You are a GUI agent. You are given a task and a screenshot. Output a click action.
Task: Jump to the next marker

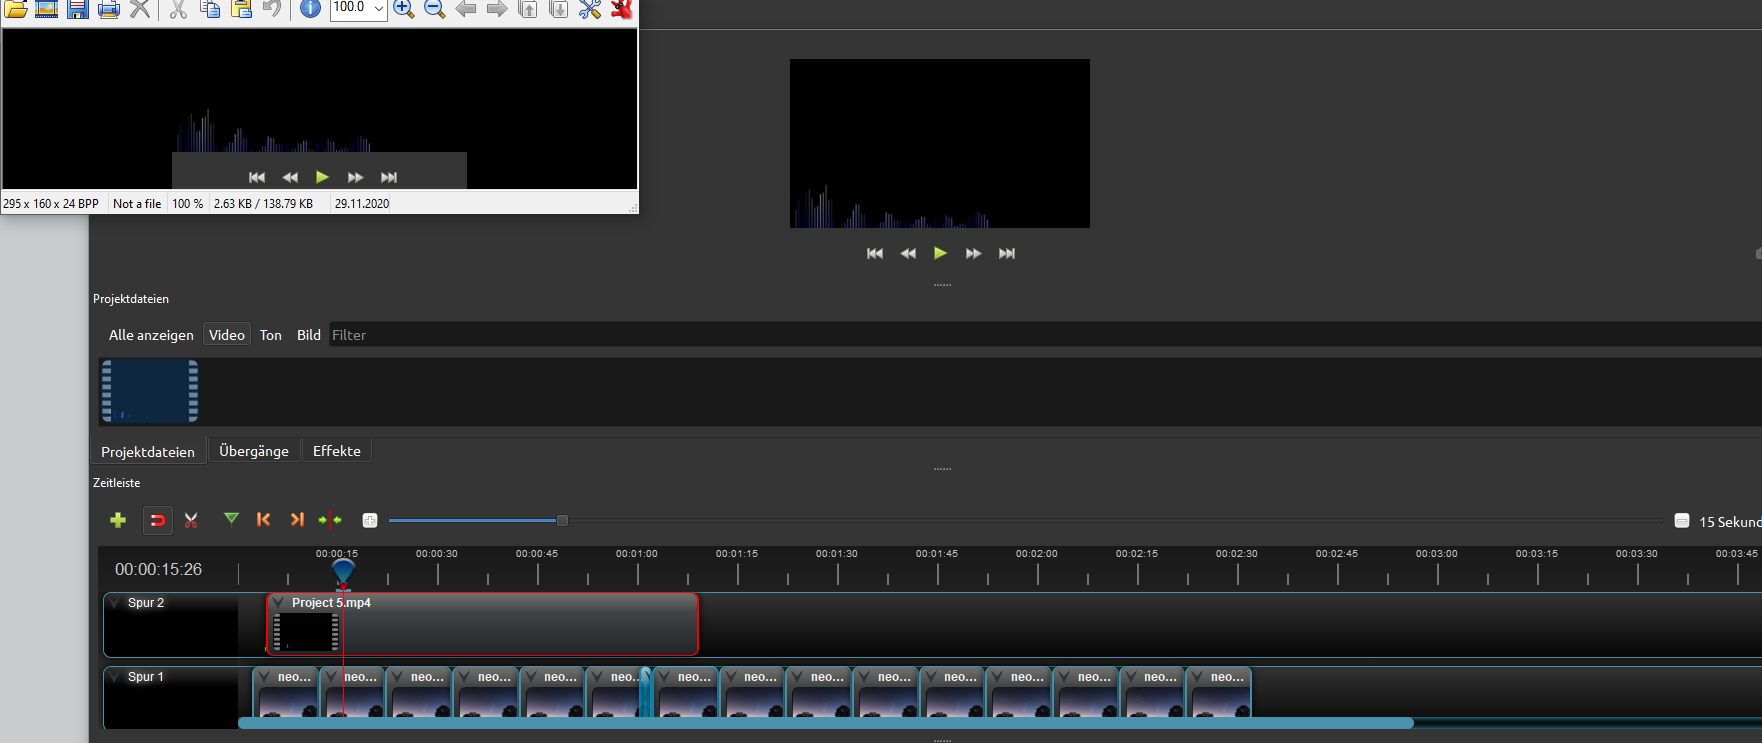tap(297, 520)
